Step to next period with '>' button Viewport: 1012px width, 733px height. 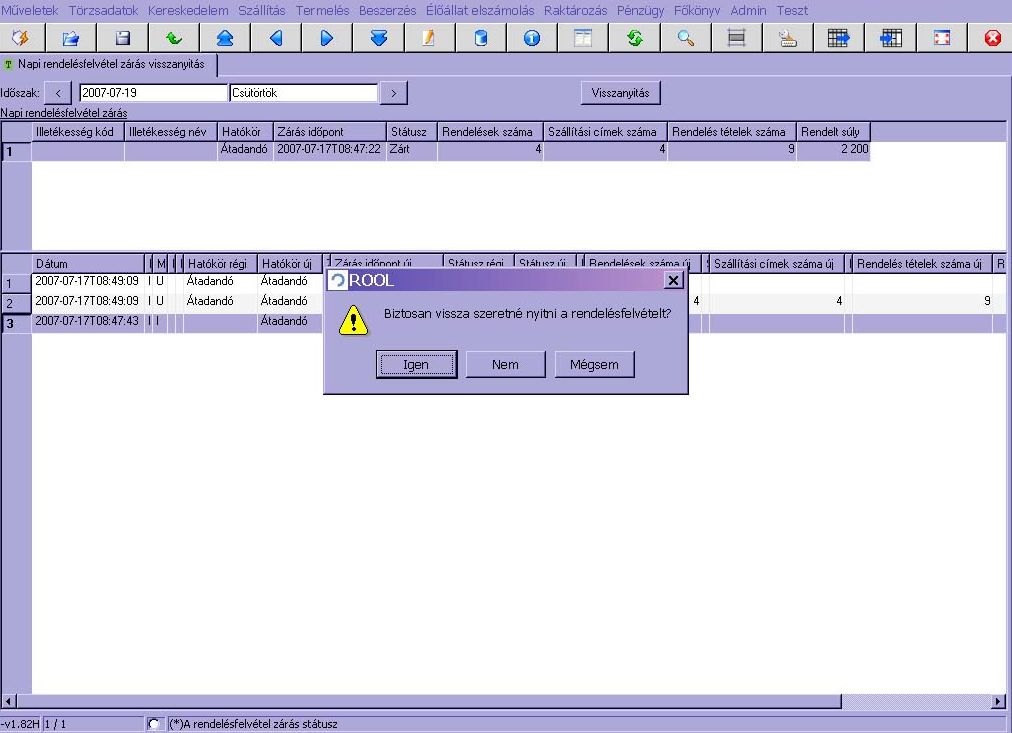pos(395,93)
